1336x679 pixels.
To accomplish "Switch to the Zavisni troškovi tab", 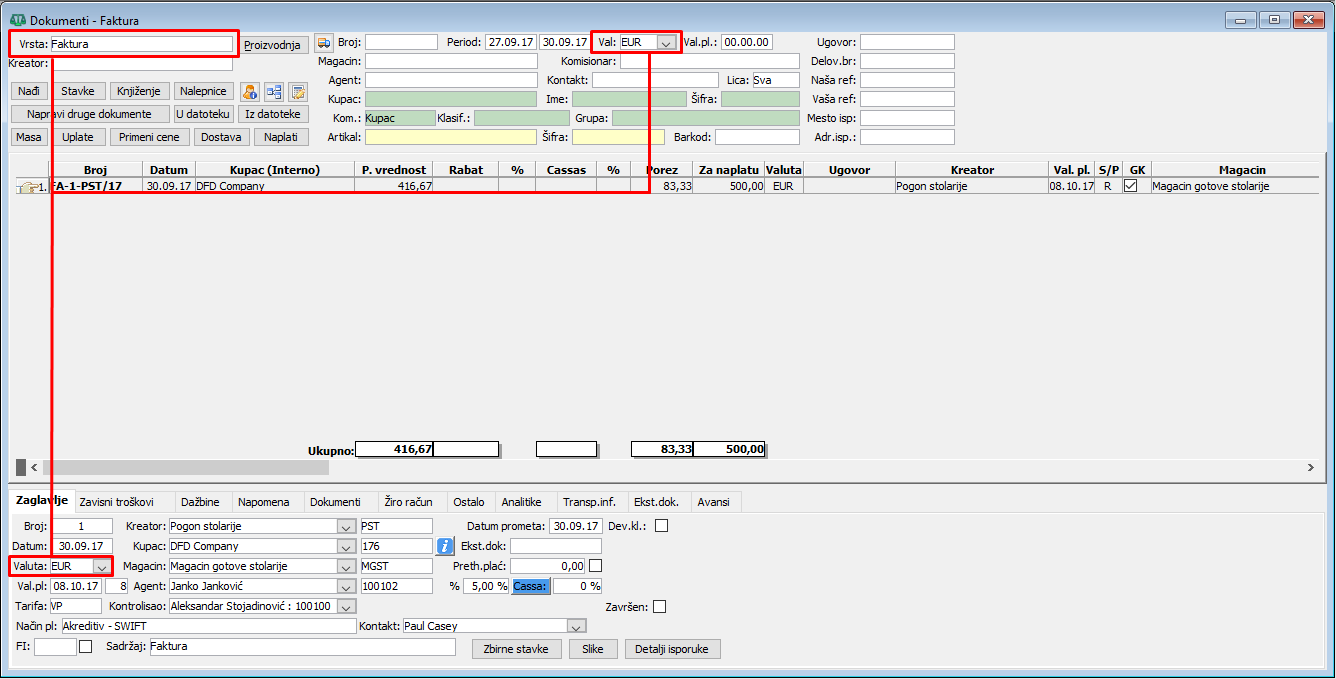I will [x=116, y=502].
